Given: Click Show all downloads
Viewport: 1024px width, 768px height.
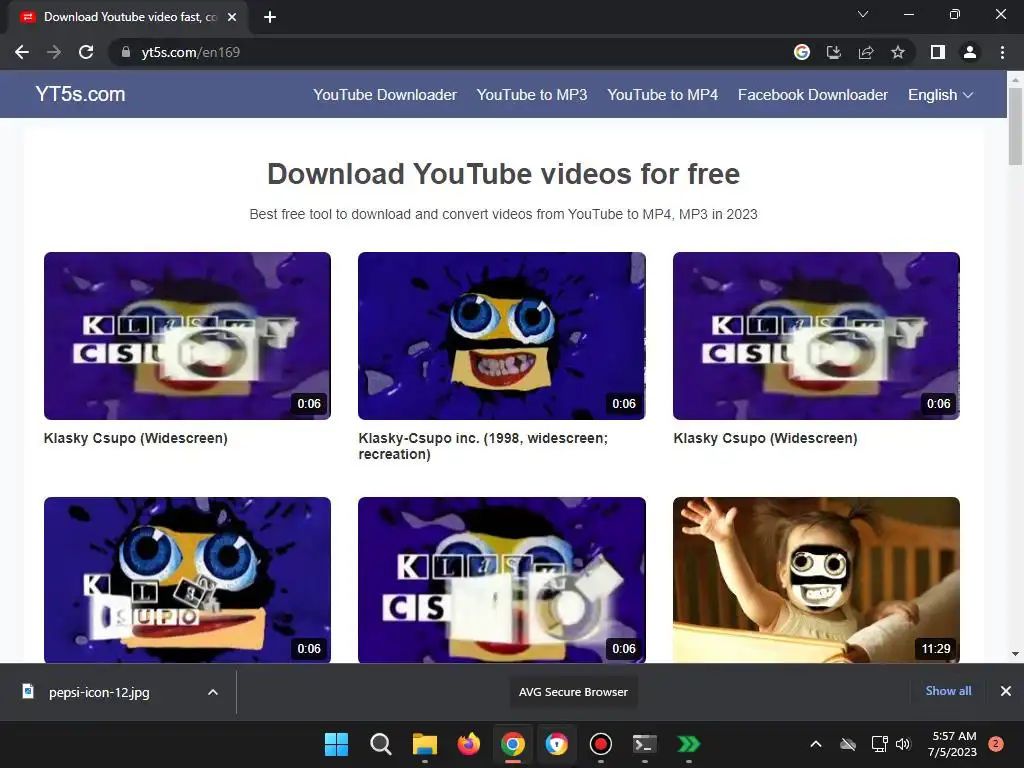Looking at the screenshot, I should 948,691.
